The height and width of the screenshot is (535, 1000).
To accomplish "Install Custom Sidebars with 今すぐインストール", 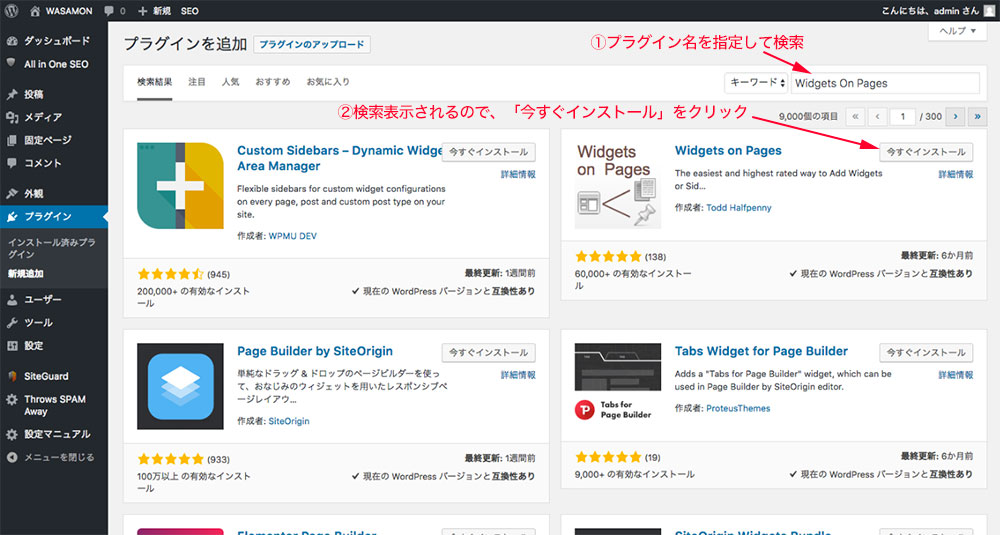I will [489, 152].
